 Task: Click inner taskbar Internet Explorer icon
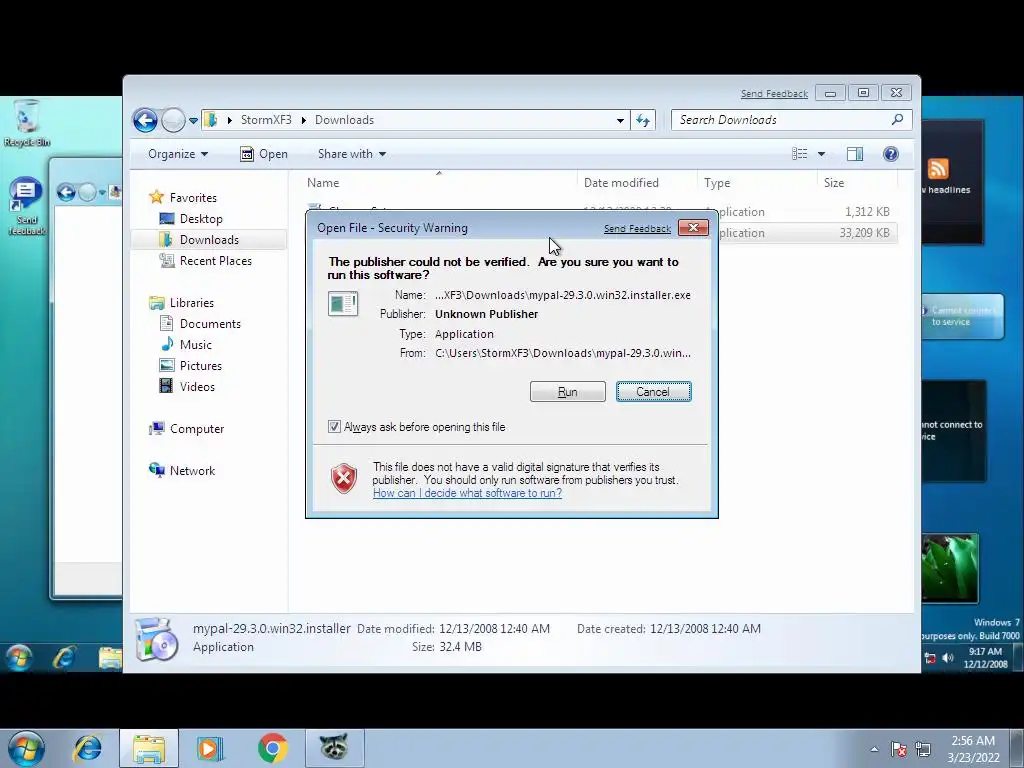click(x=64, y=657)
